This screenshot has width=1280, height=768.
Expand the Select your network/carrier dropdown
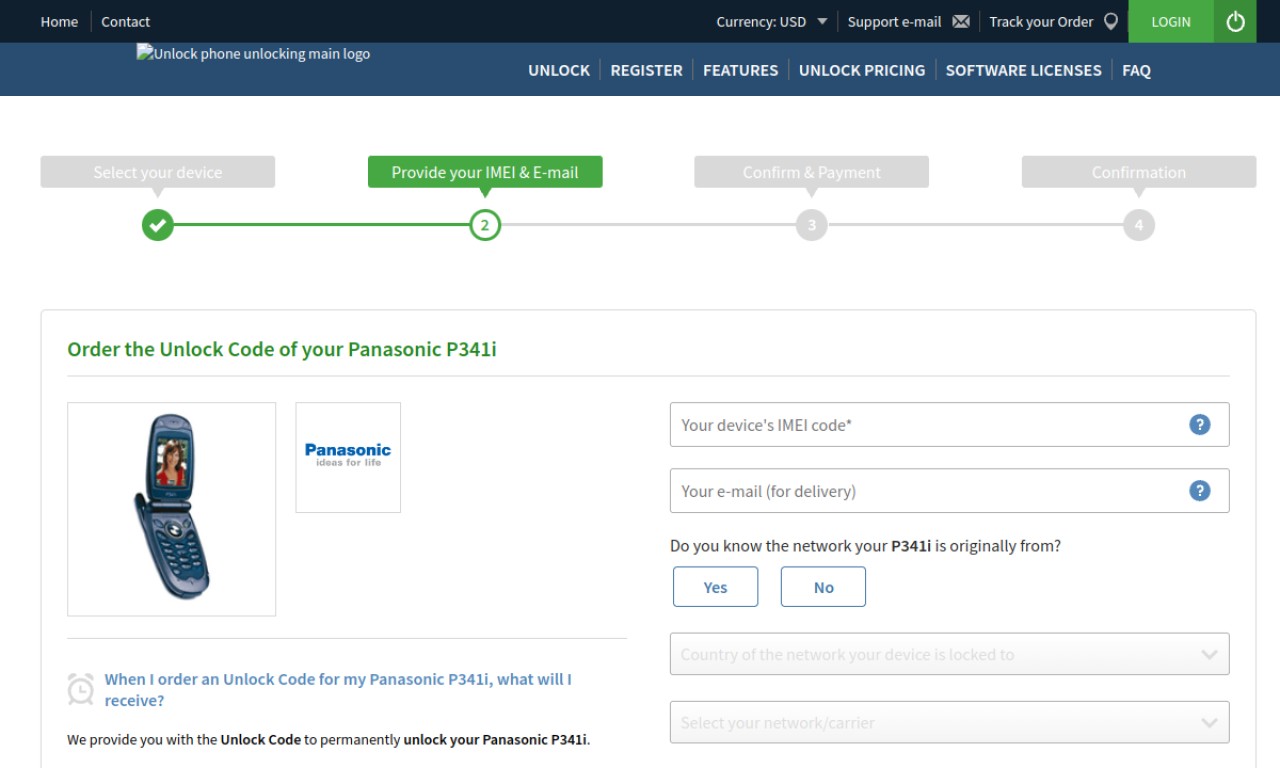[949, 722]
